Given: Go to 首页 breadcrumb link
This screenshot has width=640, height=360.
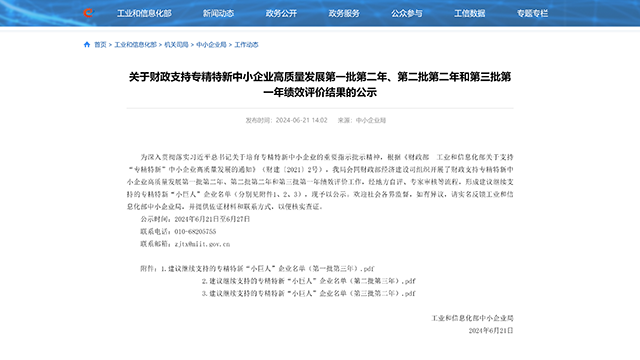Looking at the screenshot, I should (100, 45).
